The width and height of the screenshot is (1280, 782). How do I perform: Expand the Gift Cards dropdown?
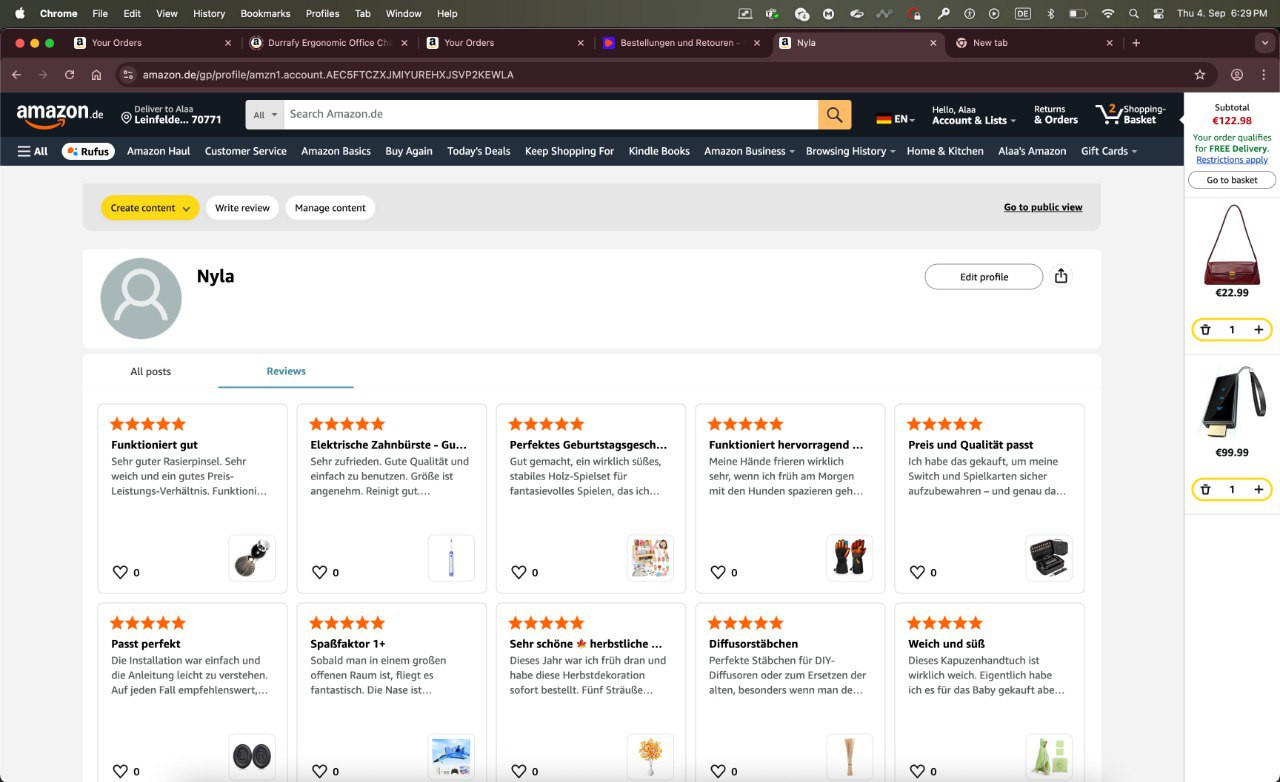tap(1109, 151)
